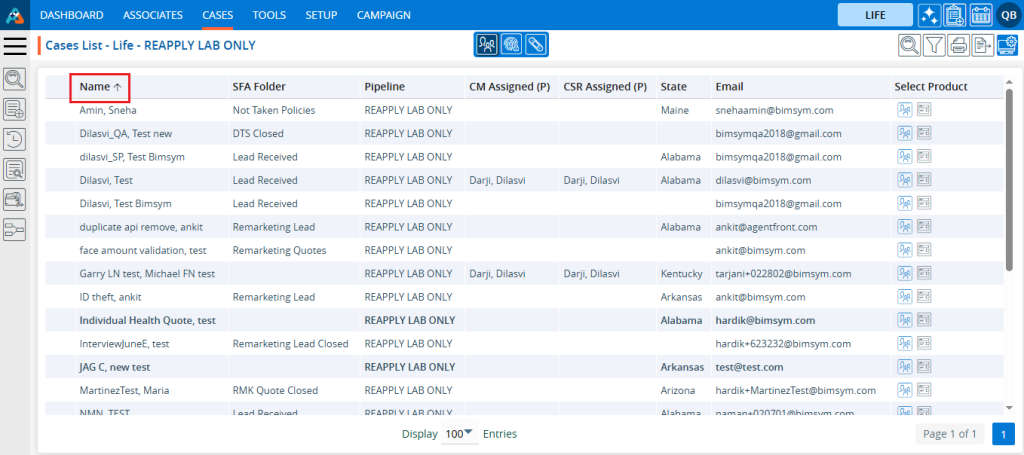Open the CASES menu tab
The height and width of the screenshot is (455, 1024).
click(x=217, y=15)
